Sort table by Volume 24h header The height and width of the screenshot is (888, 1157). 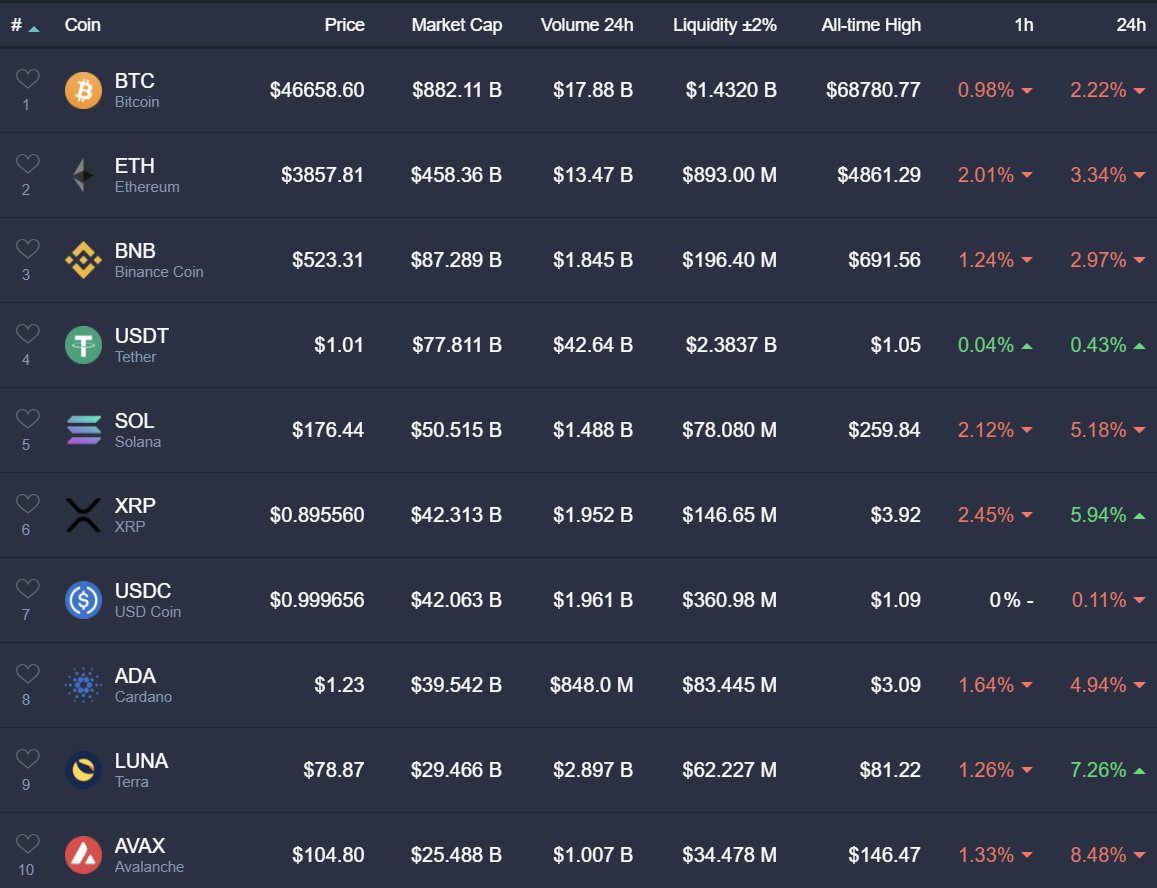tap(587, 25)
